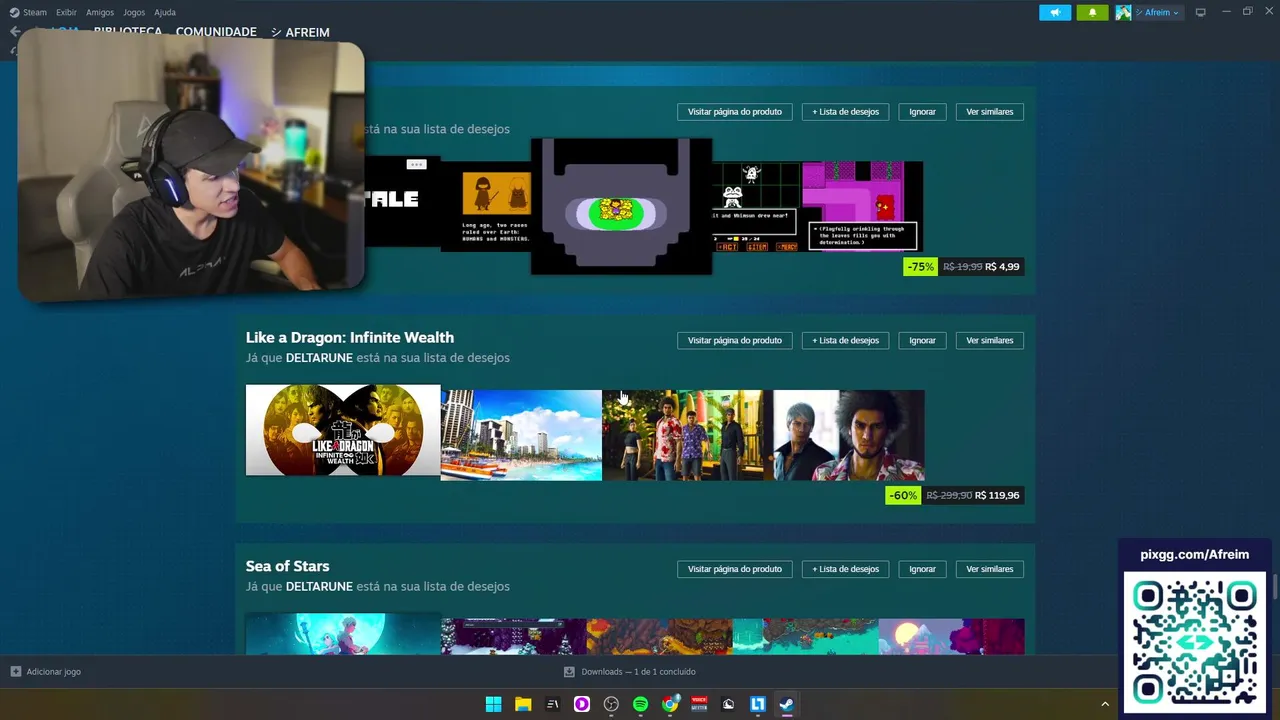Image resolution: width=1280 pixels, height=720 pixels.
Task: Add Undertale to wishlist
Action: [x=845, y=112]
